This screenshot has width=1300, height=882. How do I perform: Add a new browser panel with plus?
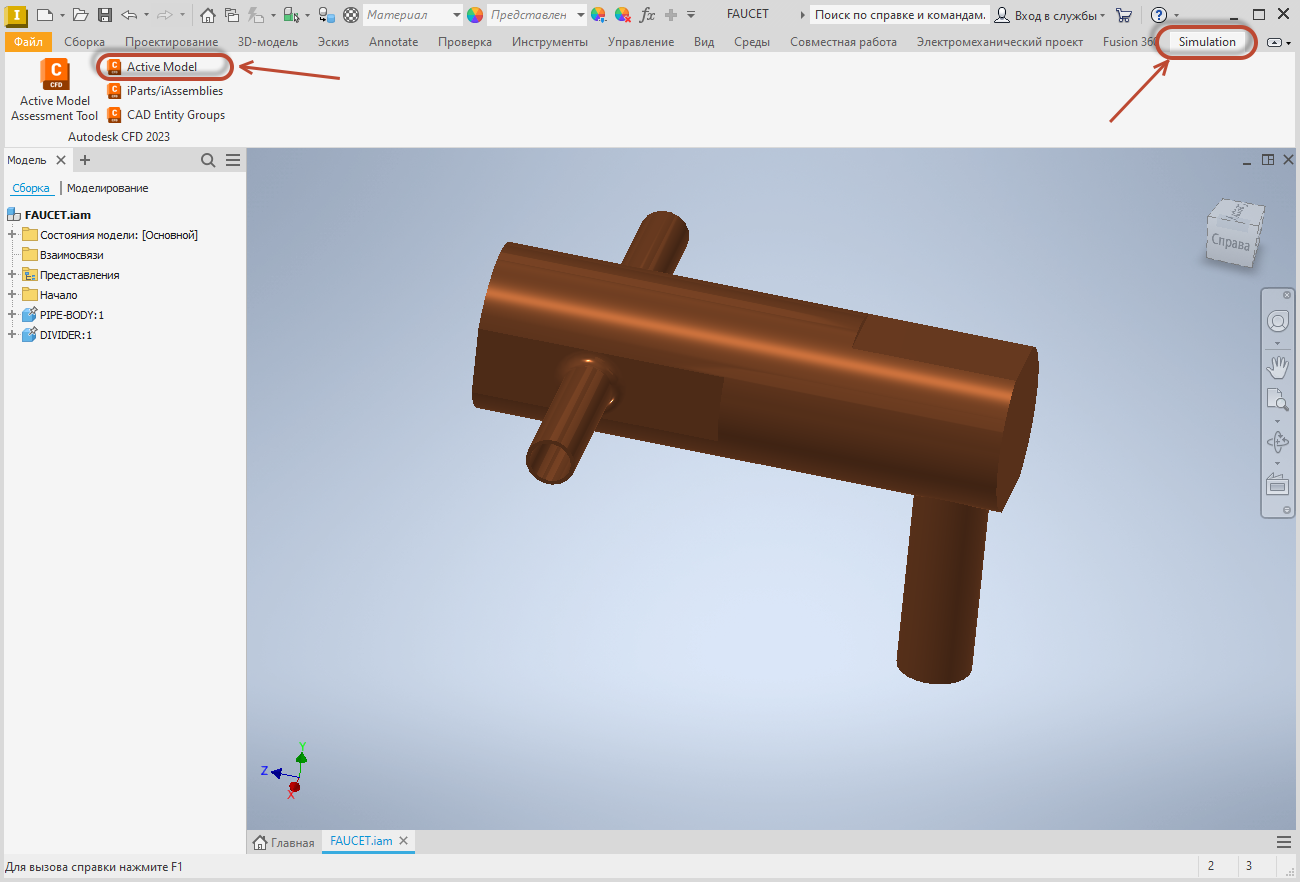click(x=85, y=160)
